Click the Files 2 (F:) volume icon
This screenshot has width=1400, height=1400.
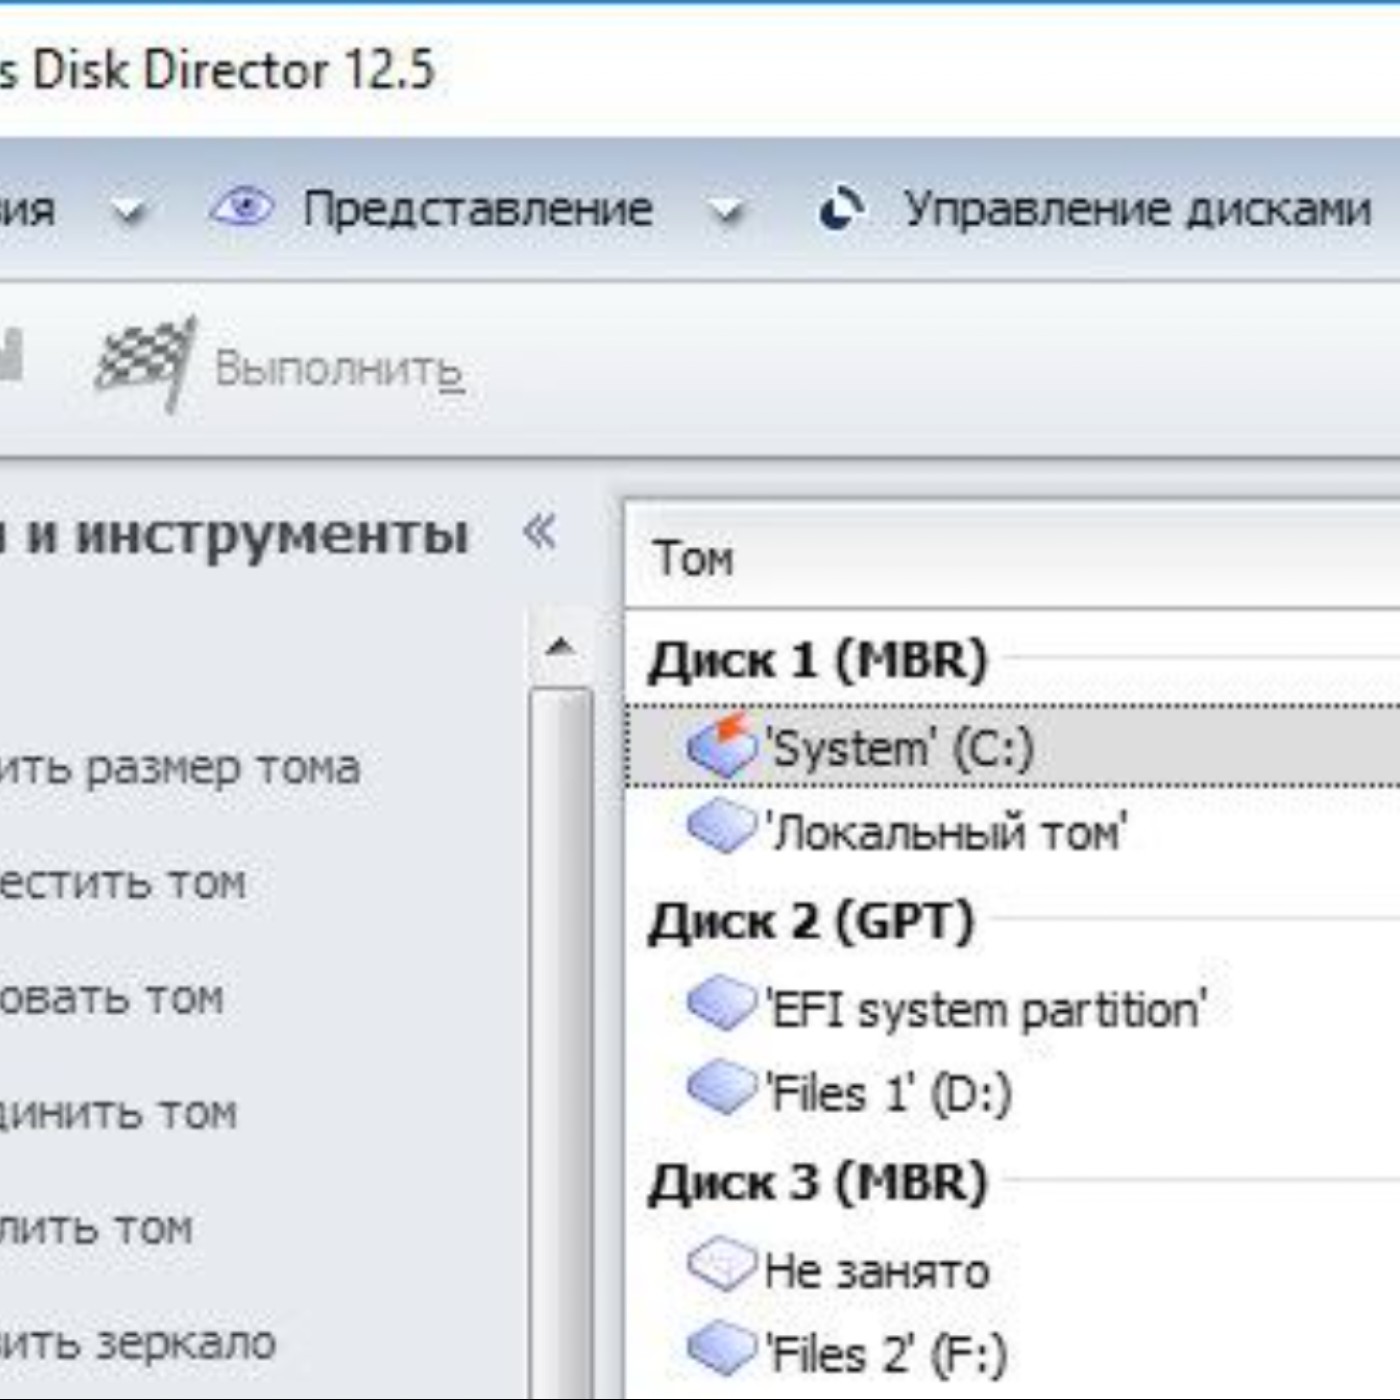(722, 1348)
